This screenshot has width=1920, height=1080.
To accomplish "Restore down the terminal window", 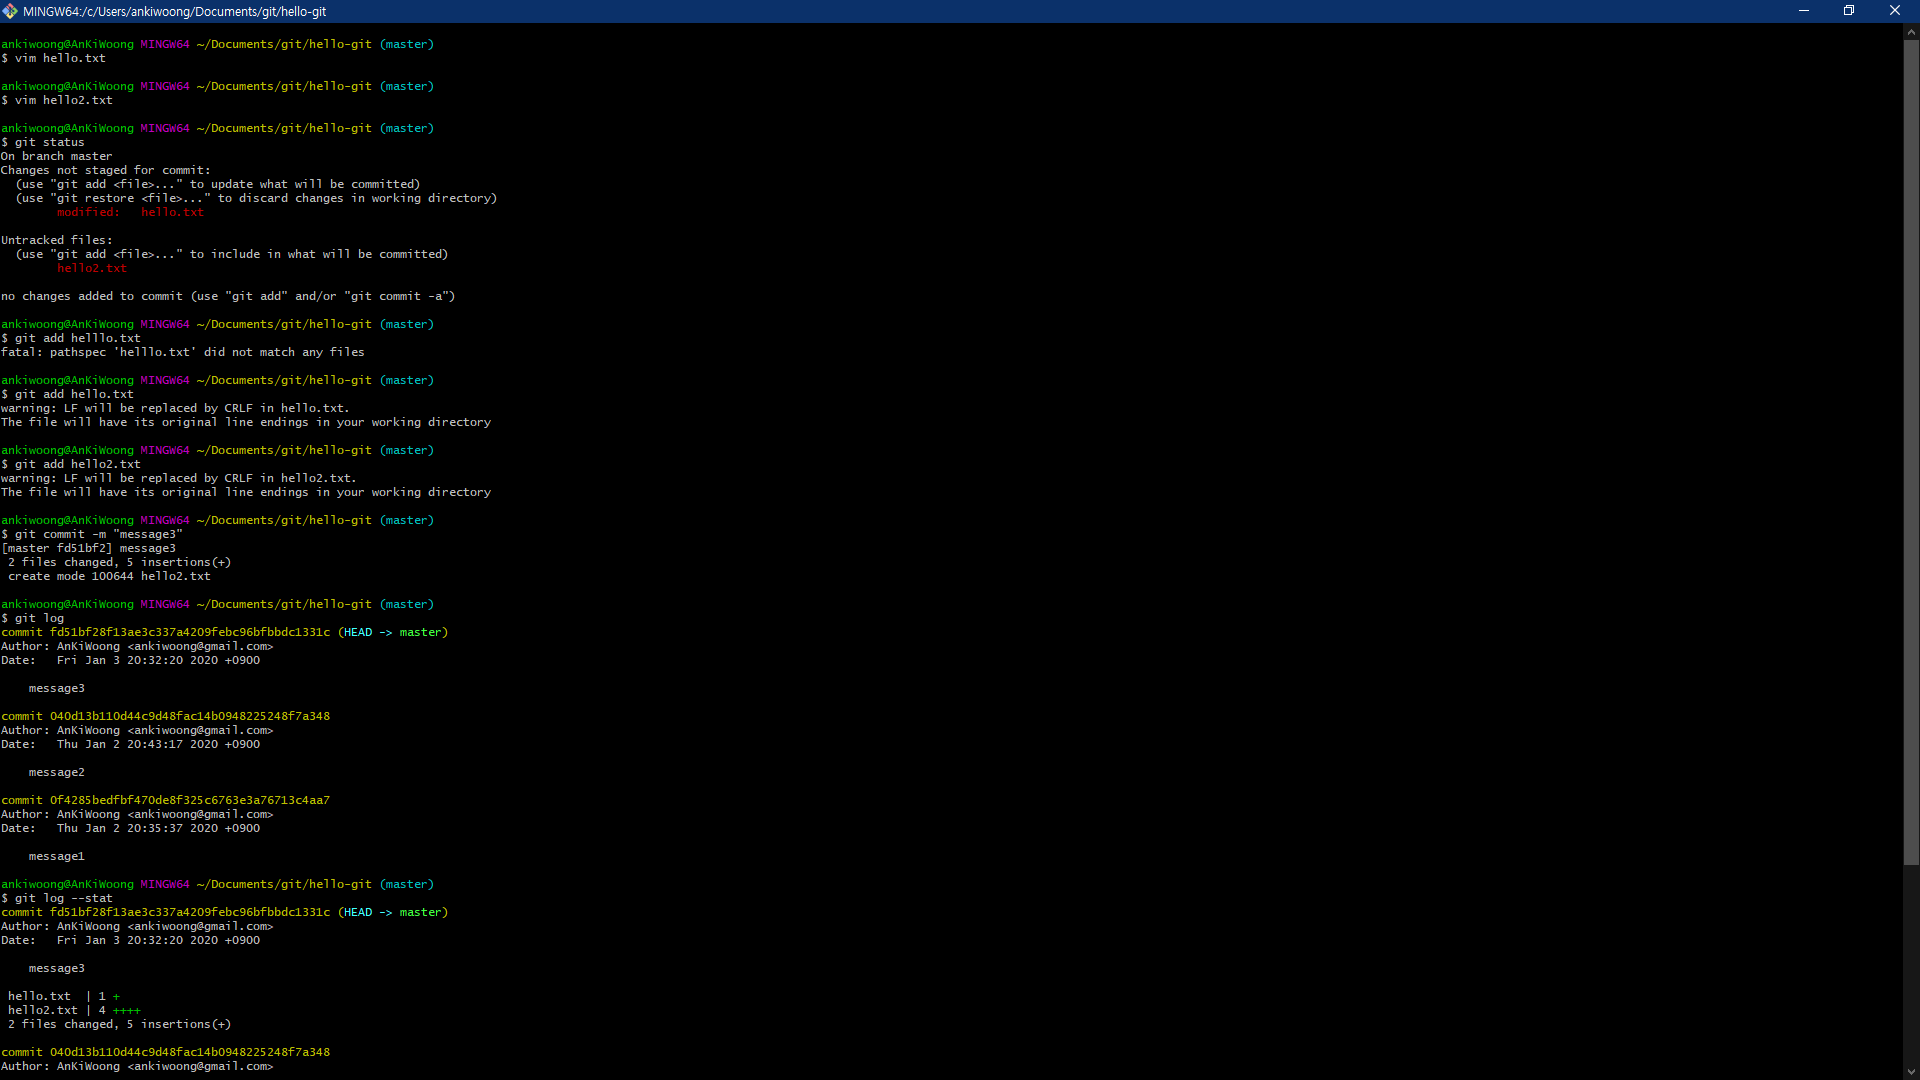I will [x=1849, y=11].
